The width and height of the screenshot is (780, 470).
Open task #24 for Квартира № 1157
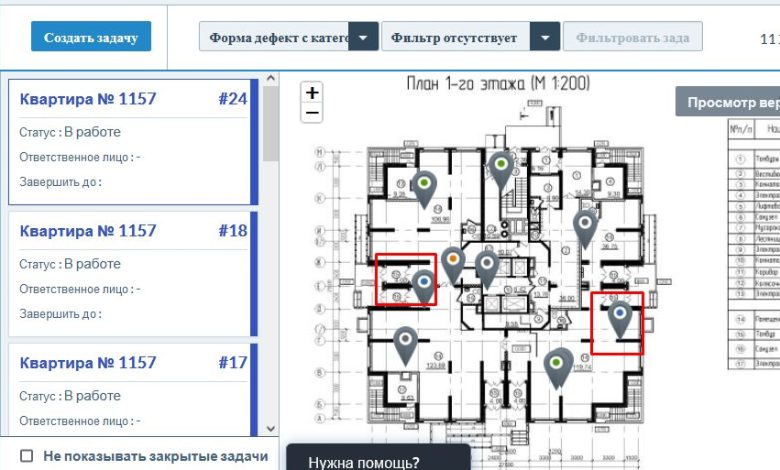(133, 140)
